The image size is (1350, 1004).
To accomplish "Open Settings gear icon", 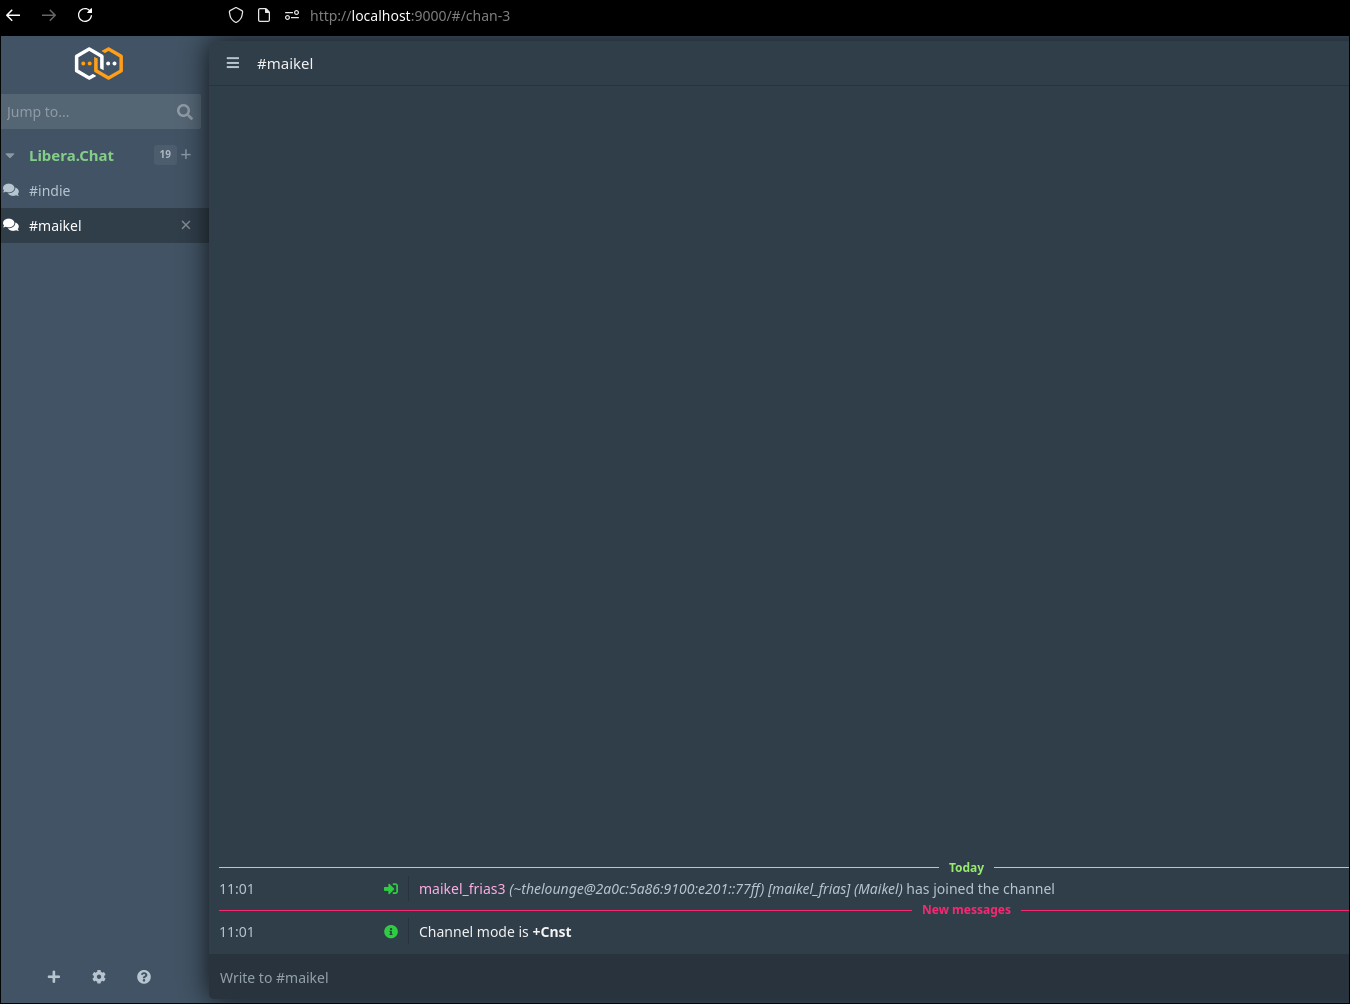I will pyautogui.click(x=99, y=977).
